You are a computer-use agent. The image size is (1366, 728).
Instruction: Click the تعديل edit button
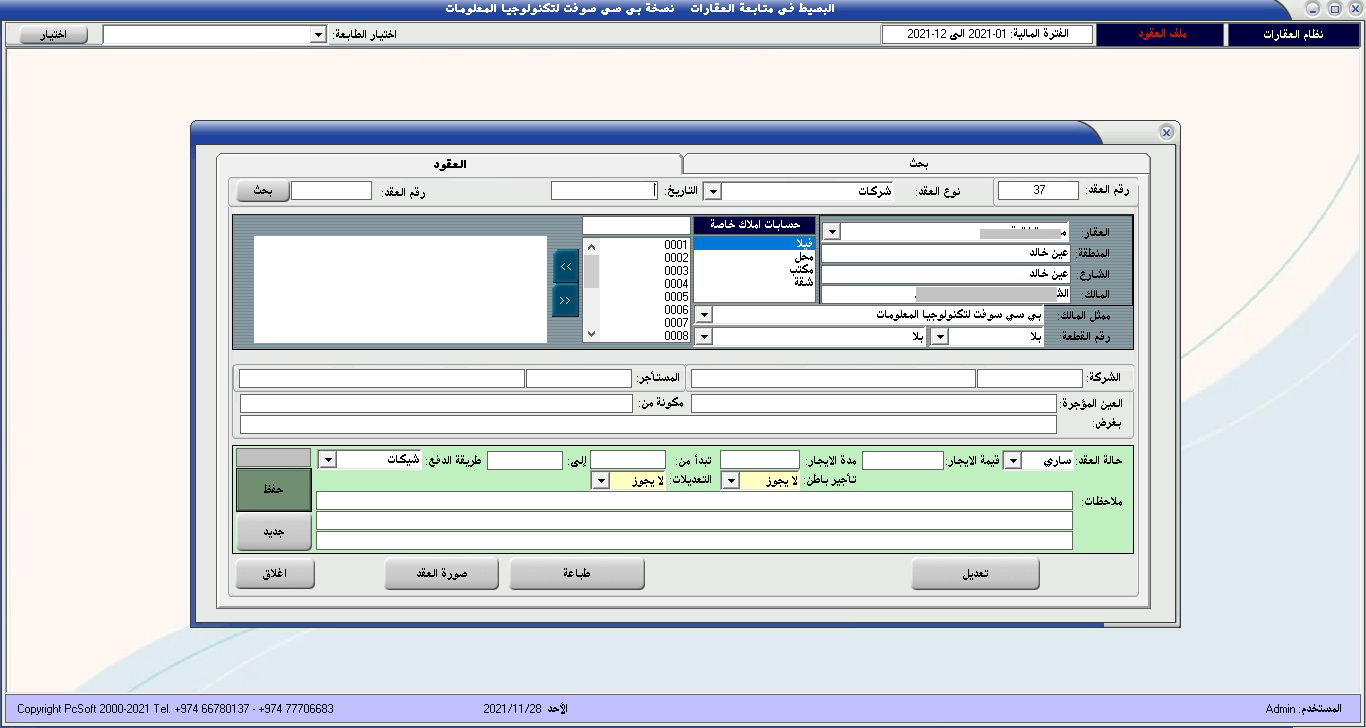(x=975, y=574)
